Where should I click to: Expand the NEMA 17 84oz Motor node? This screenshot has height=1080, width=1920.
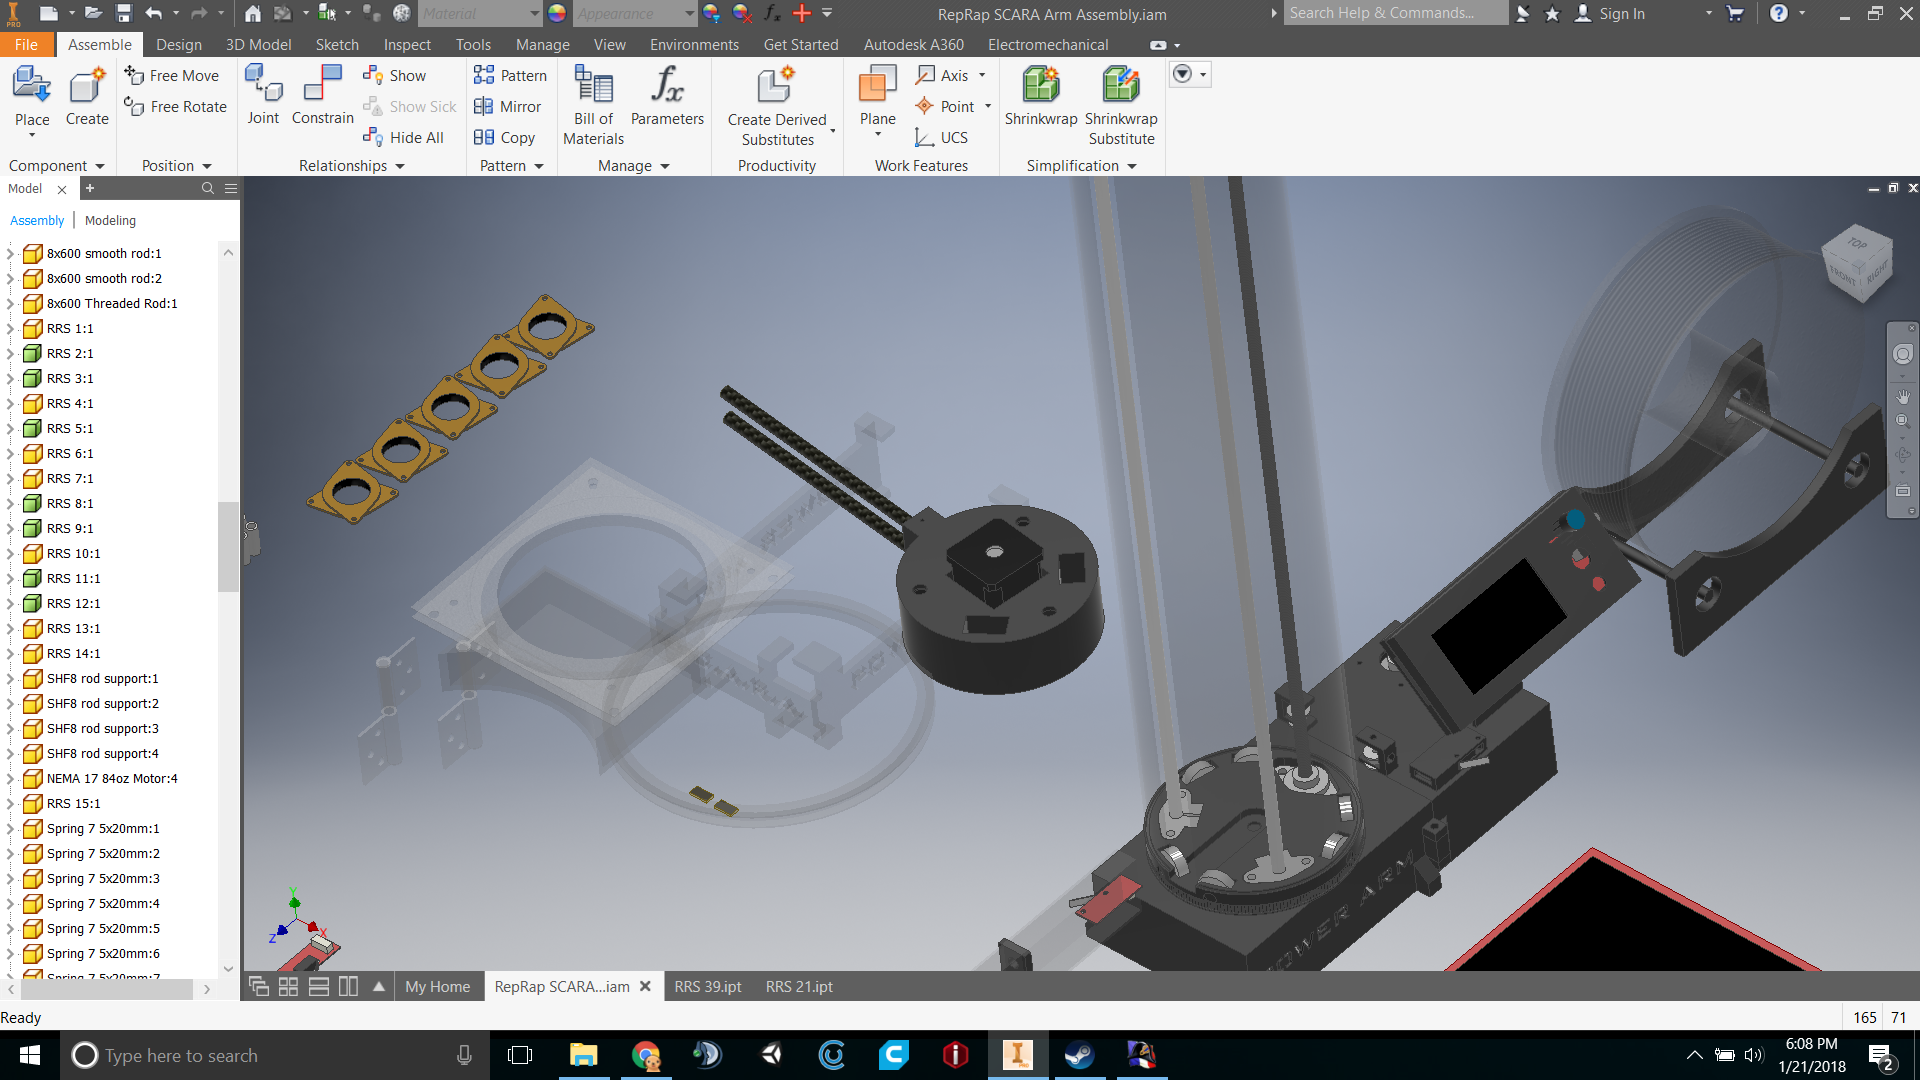[10, 778]
